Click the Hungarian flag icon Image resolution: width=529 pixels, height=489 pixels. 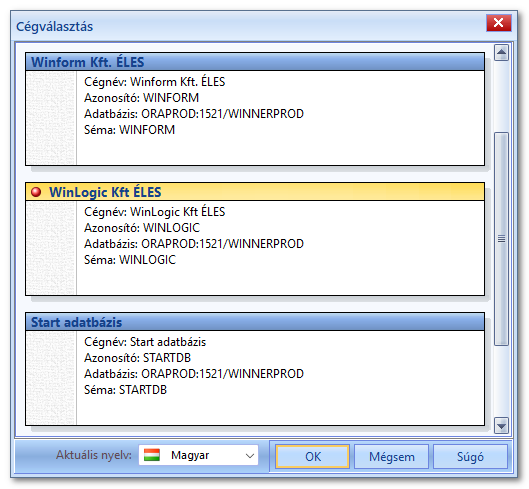(152, 455)
